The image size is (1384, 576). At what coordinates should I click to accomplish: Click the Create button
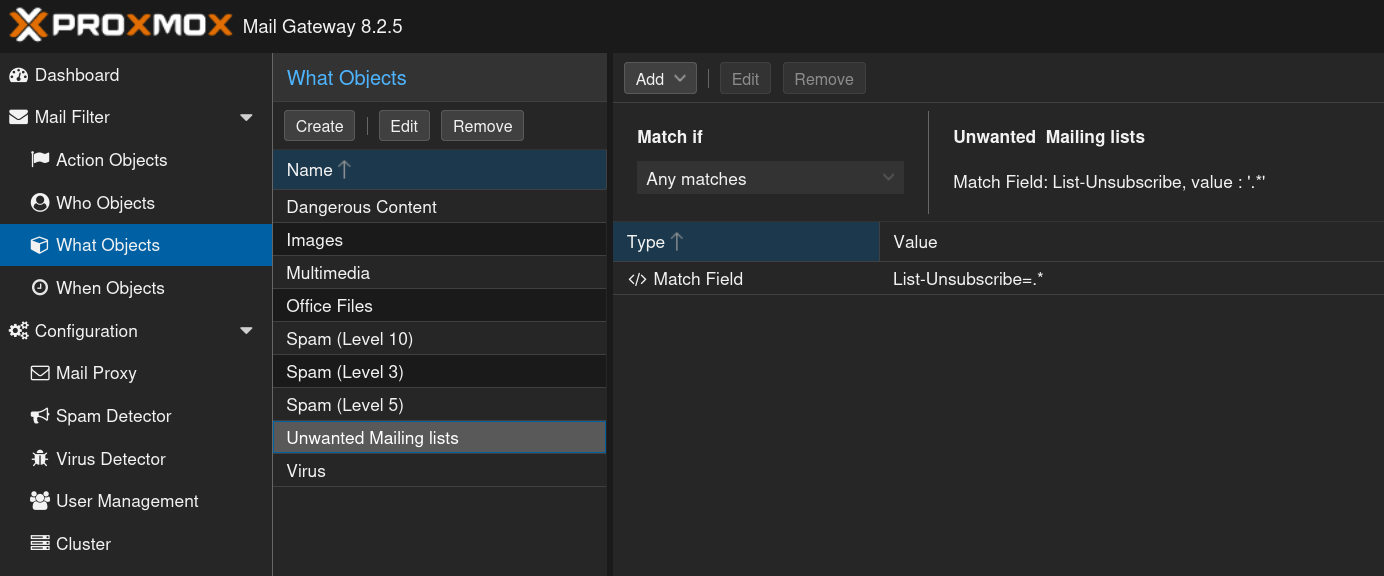click(x=319, y=126)
